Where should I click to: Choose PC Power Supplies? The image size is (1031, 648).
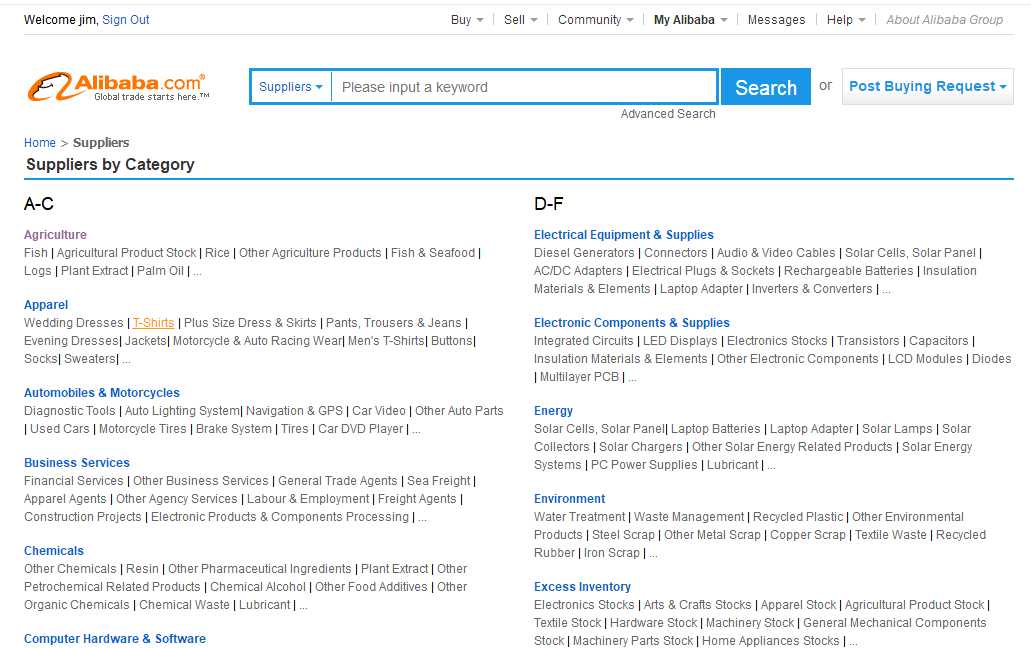(x=644, y=465)
